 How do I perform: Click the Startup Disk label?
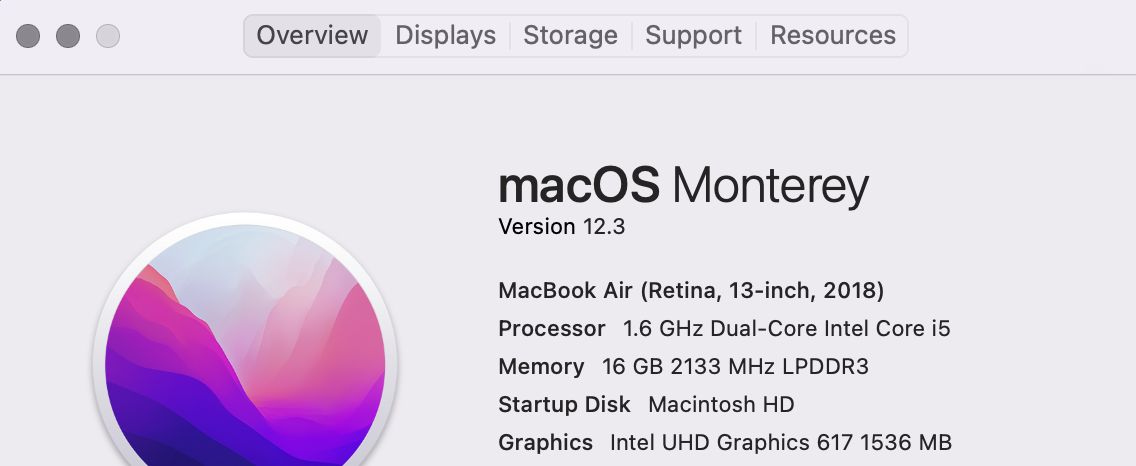[564, 404]
